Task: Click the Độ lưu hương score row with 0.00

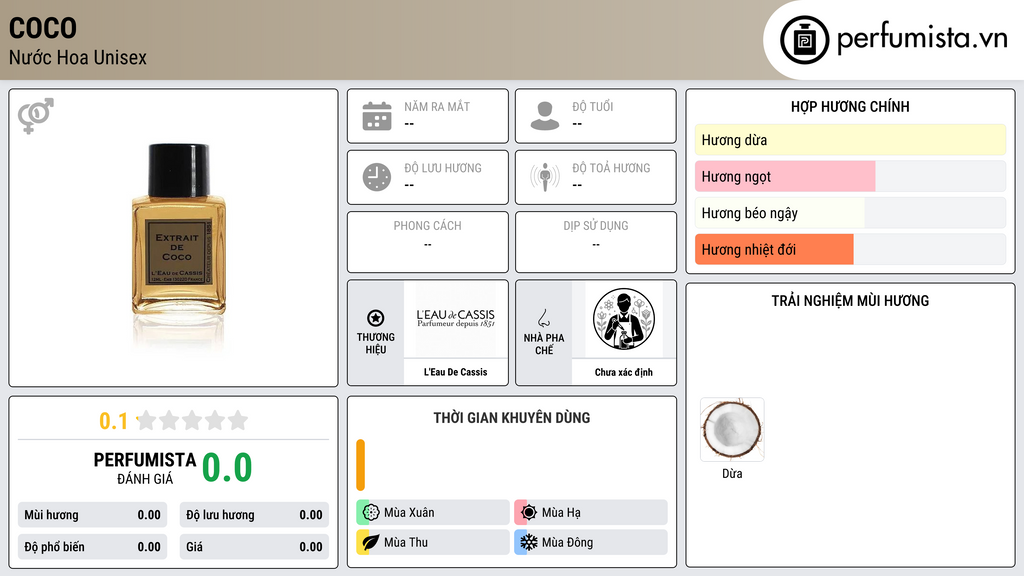Action: [x=254, y=515]
